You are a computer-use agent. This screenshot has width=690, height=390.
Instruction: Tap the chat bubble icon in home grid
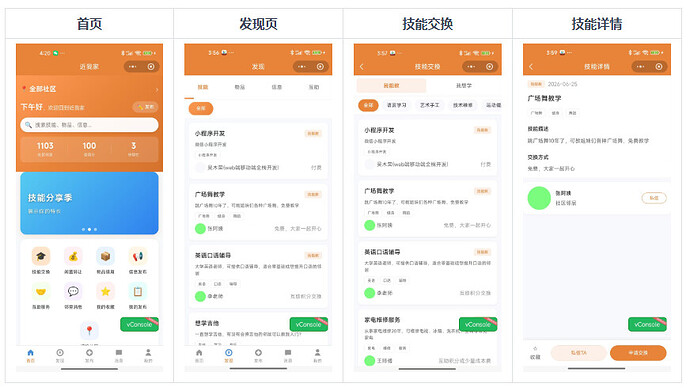[73, 291]
